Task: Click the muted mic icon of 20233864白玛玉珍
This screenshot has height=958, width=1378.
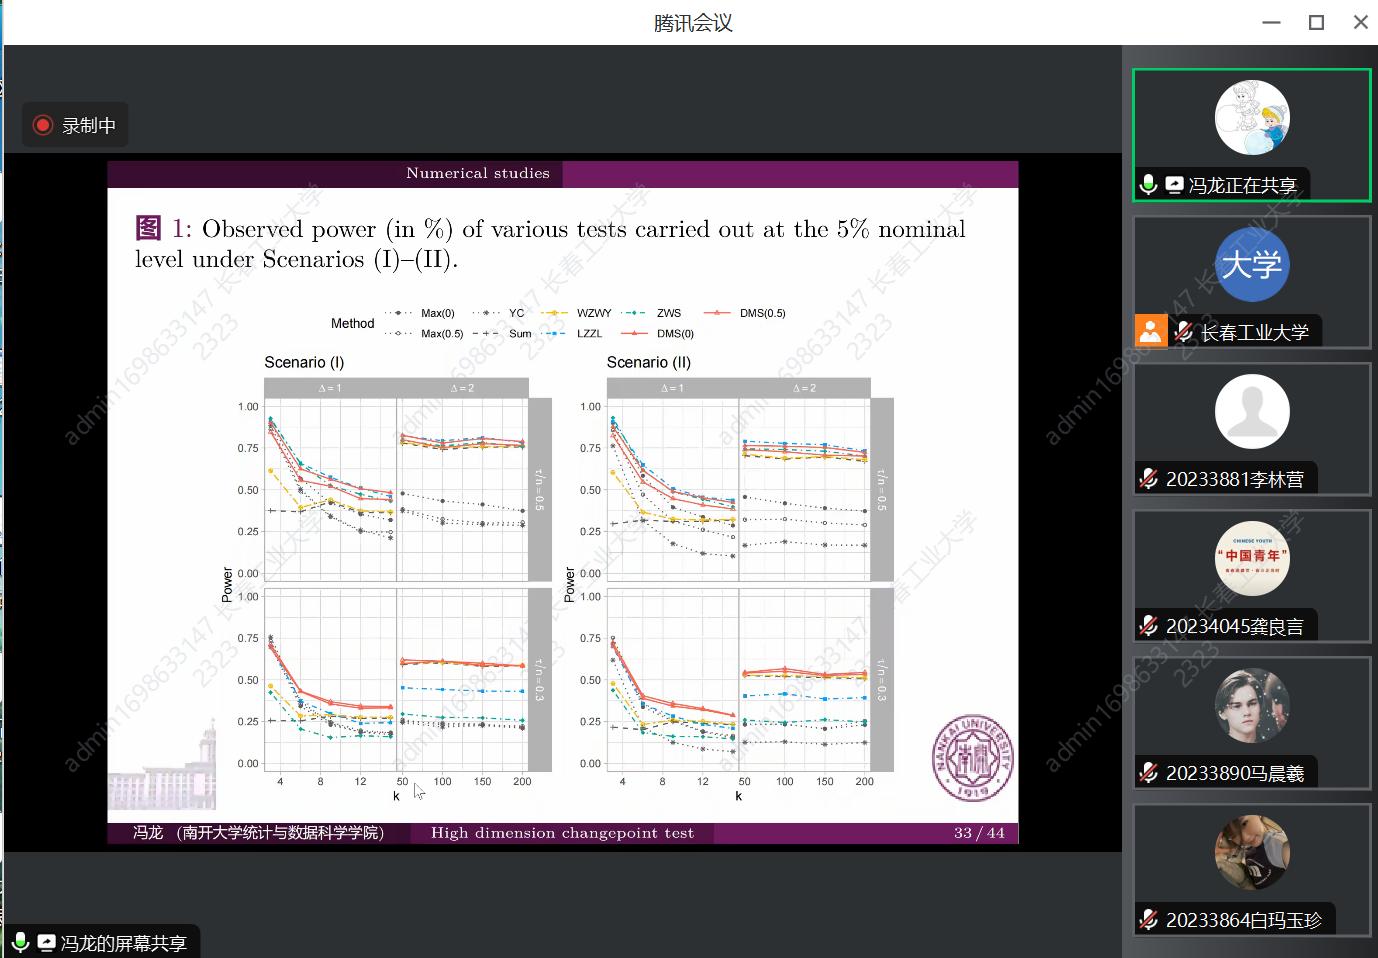Action: click(x=1149, y=920)
